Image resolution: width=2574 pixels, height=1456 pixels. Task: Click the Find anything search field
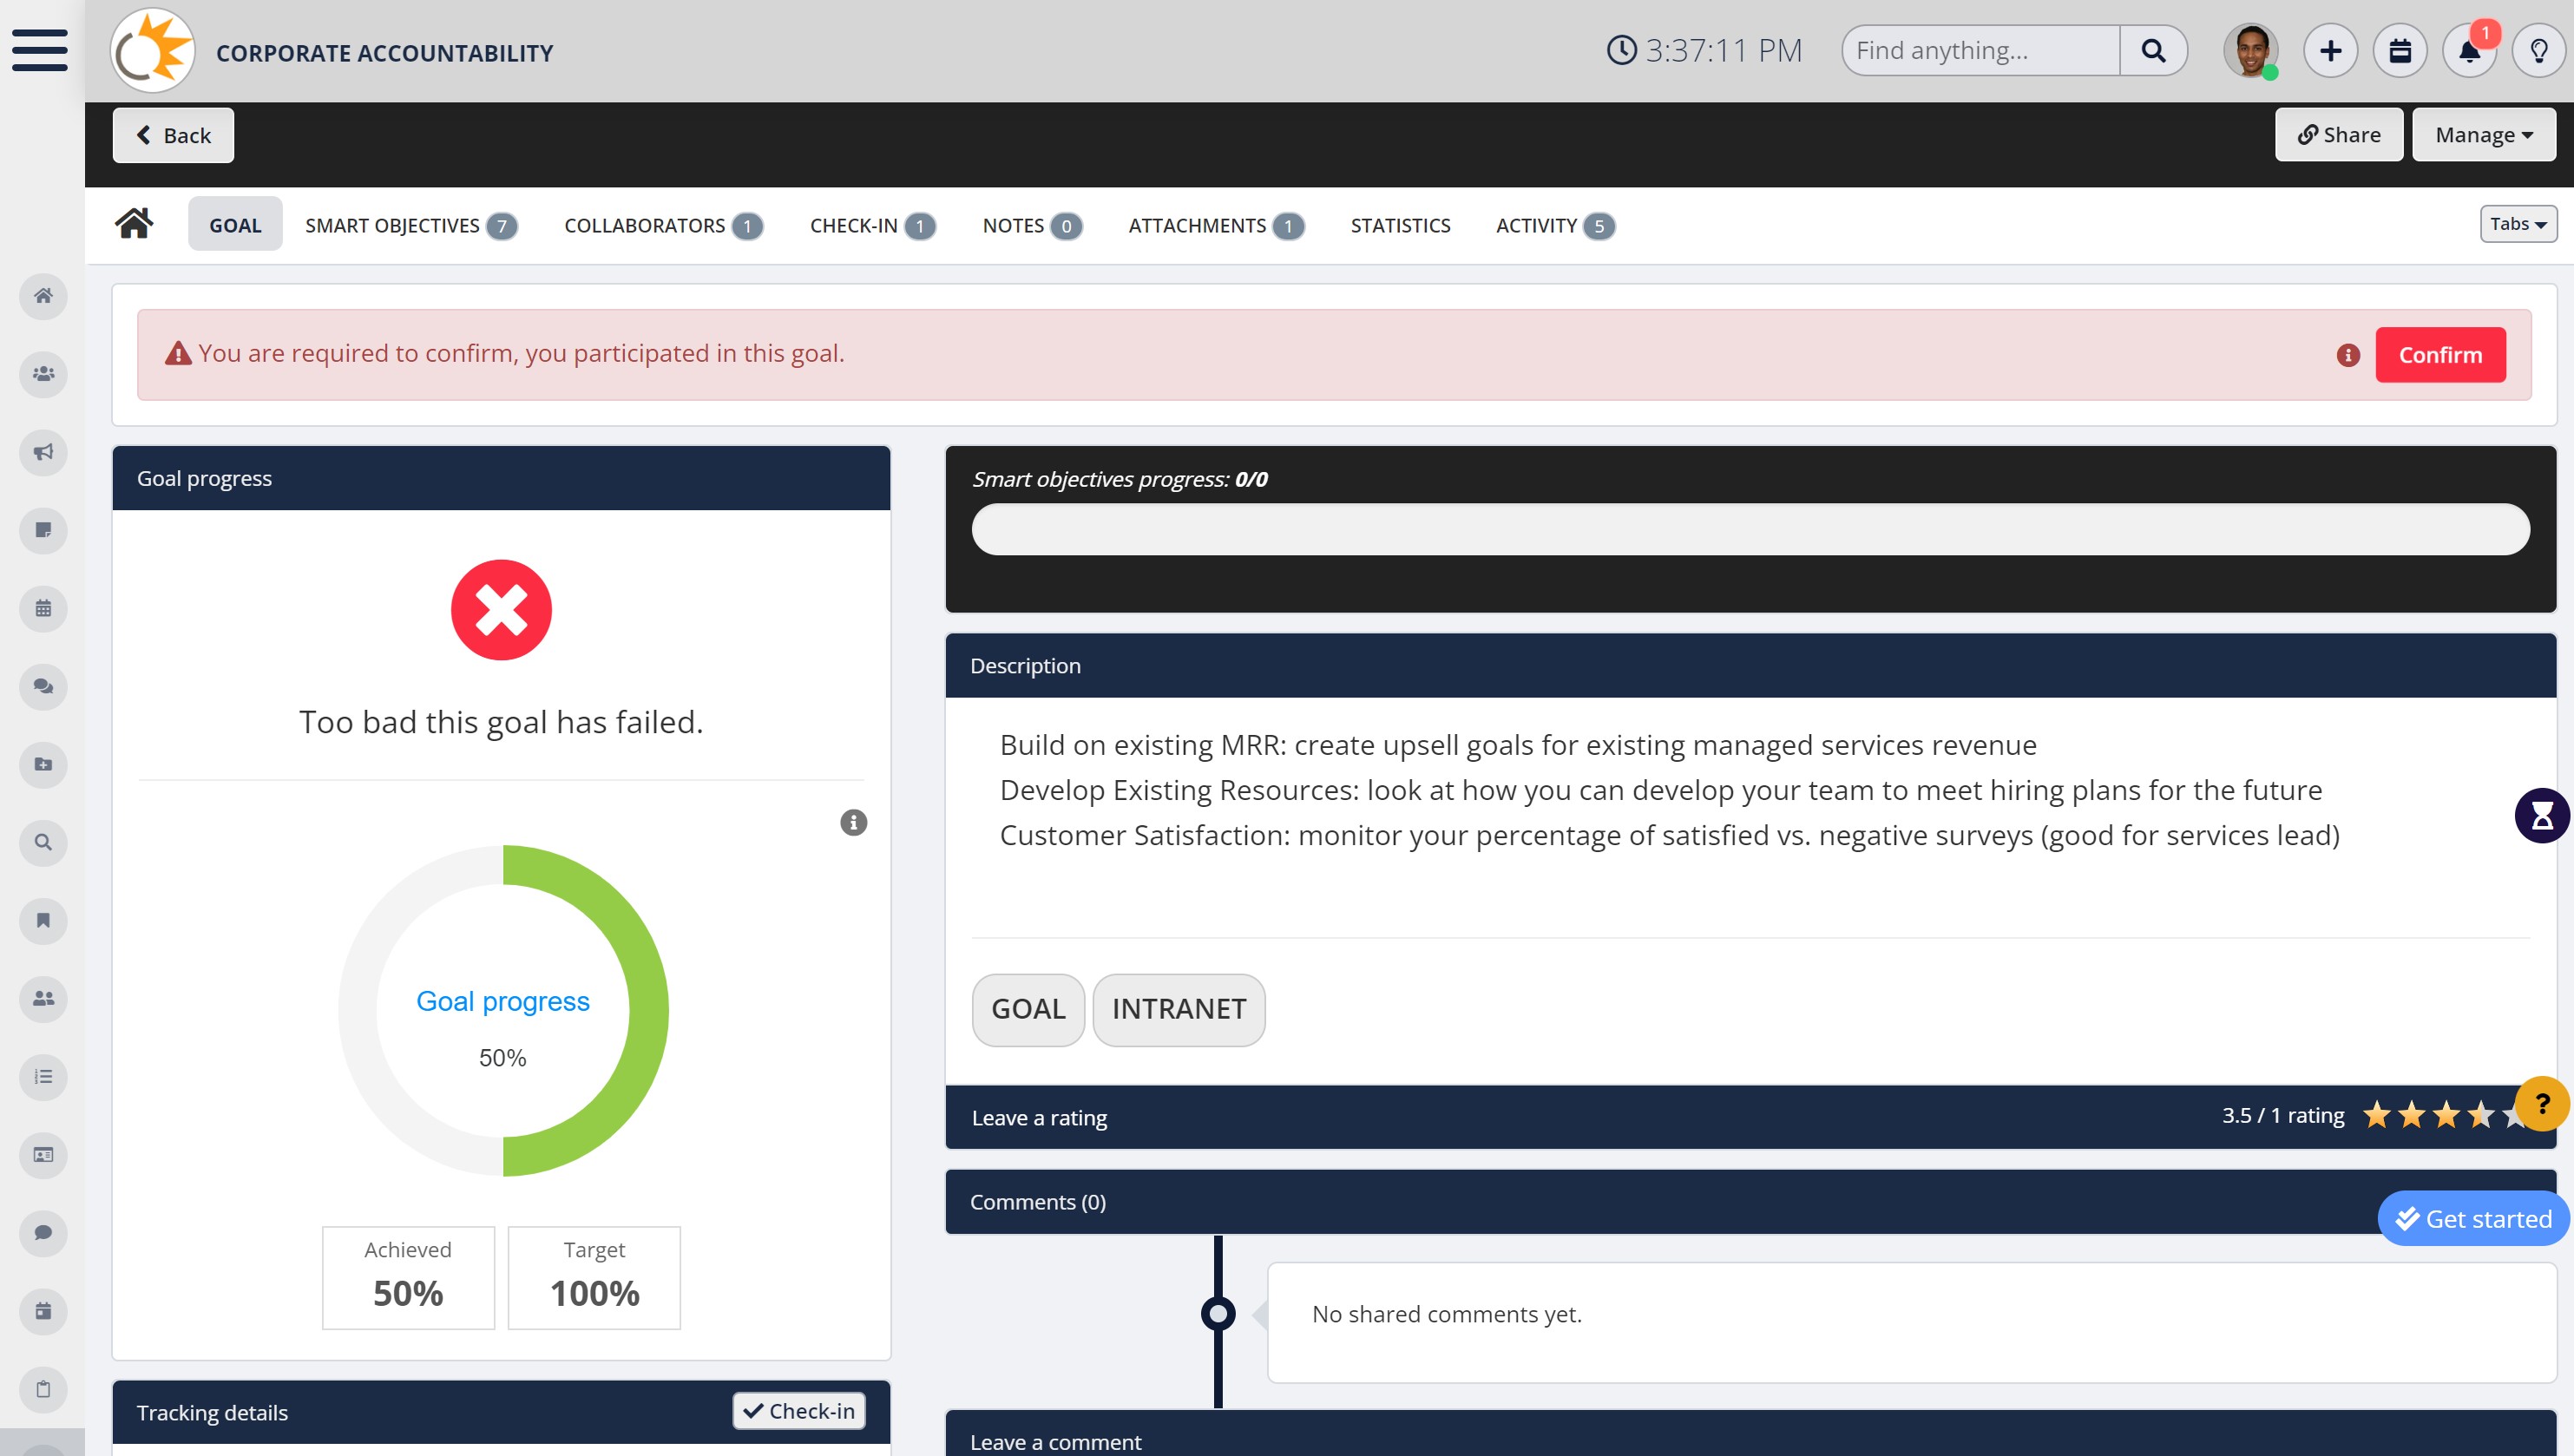[x=1982, y=51]
